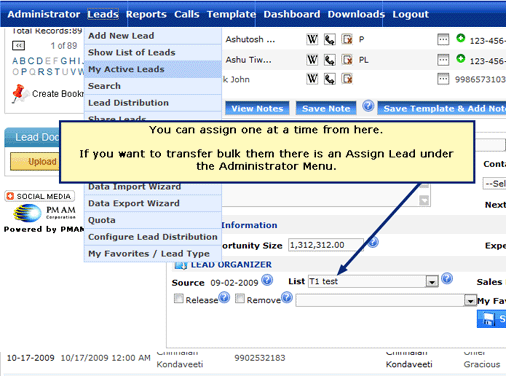Select My Favorites / Lead Type item

[x=153, y=254]
